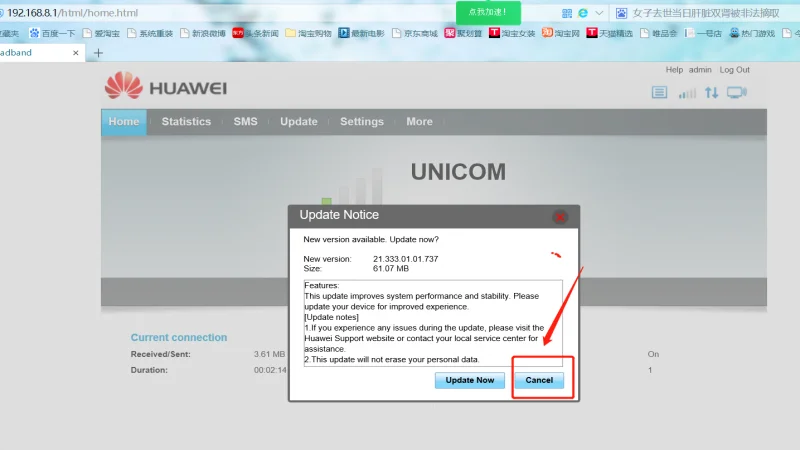This screenshot has height=450, width=800.
Task: Click the Update Notice dialog title
Action: pyautogui.click(x=339, y=215)
